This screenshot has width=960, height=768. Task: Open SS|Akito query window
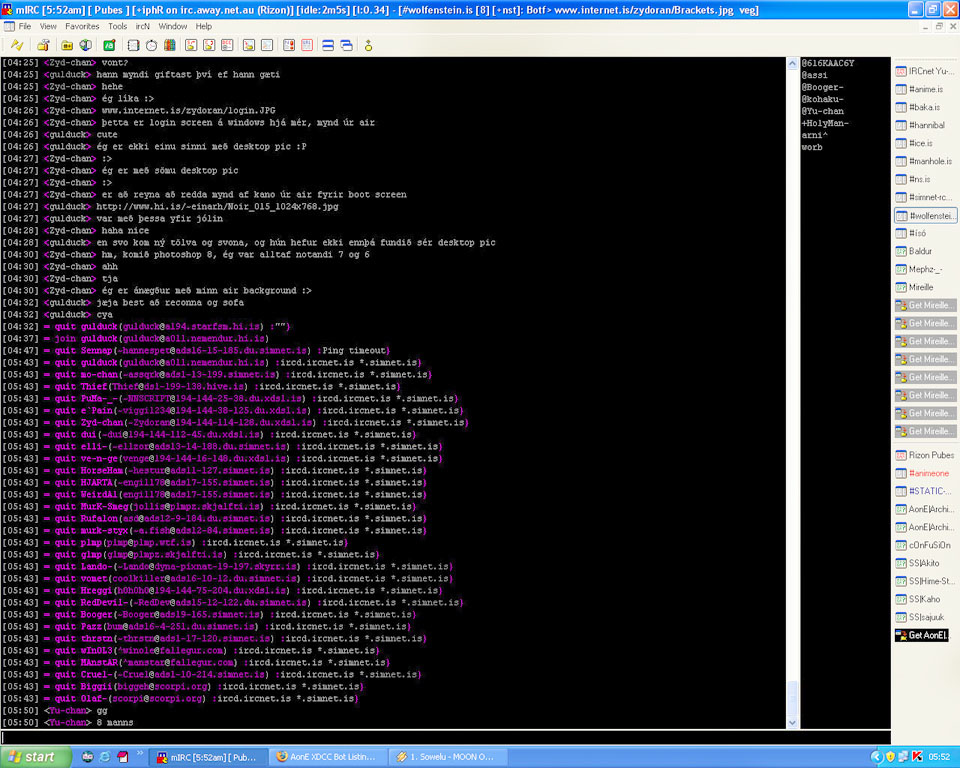[x=925, y=563]
